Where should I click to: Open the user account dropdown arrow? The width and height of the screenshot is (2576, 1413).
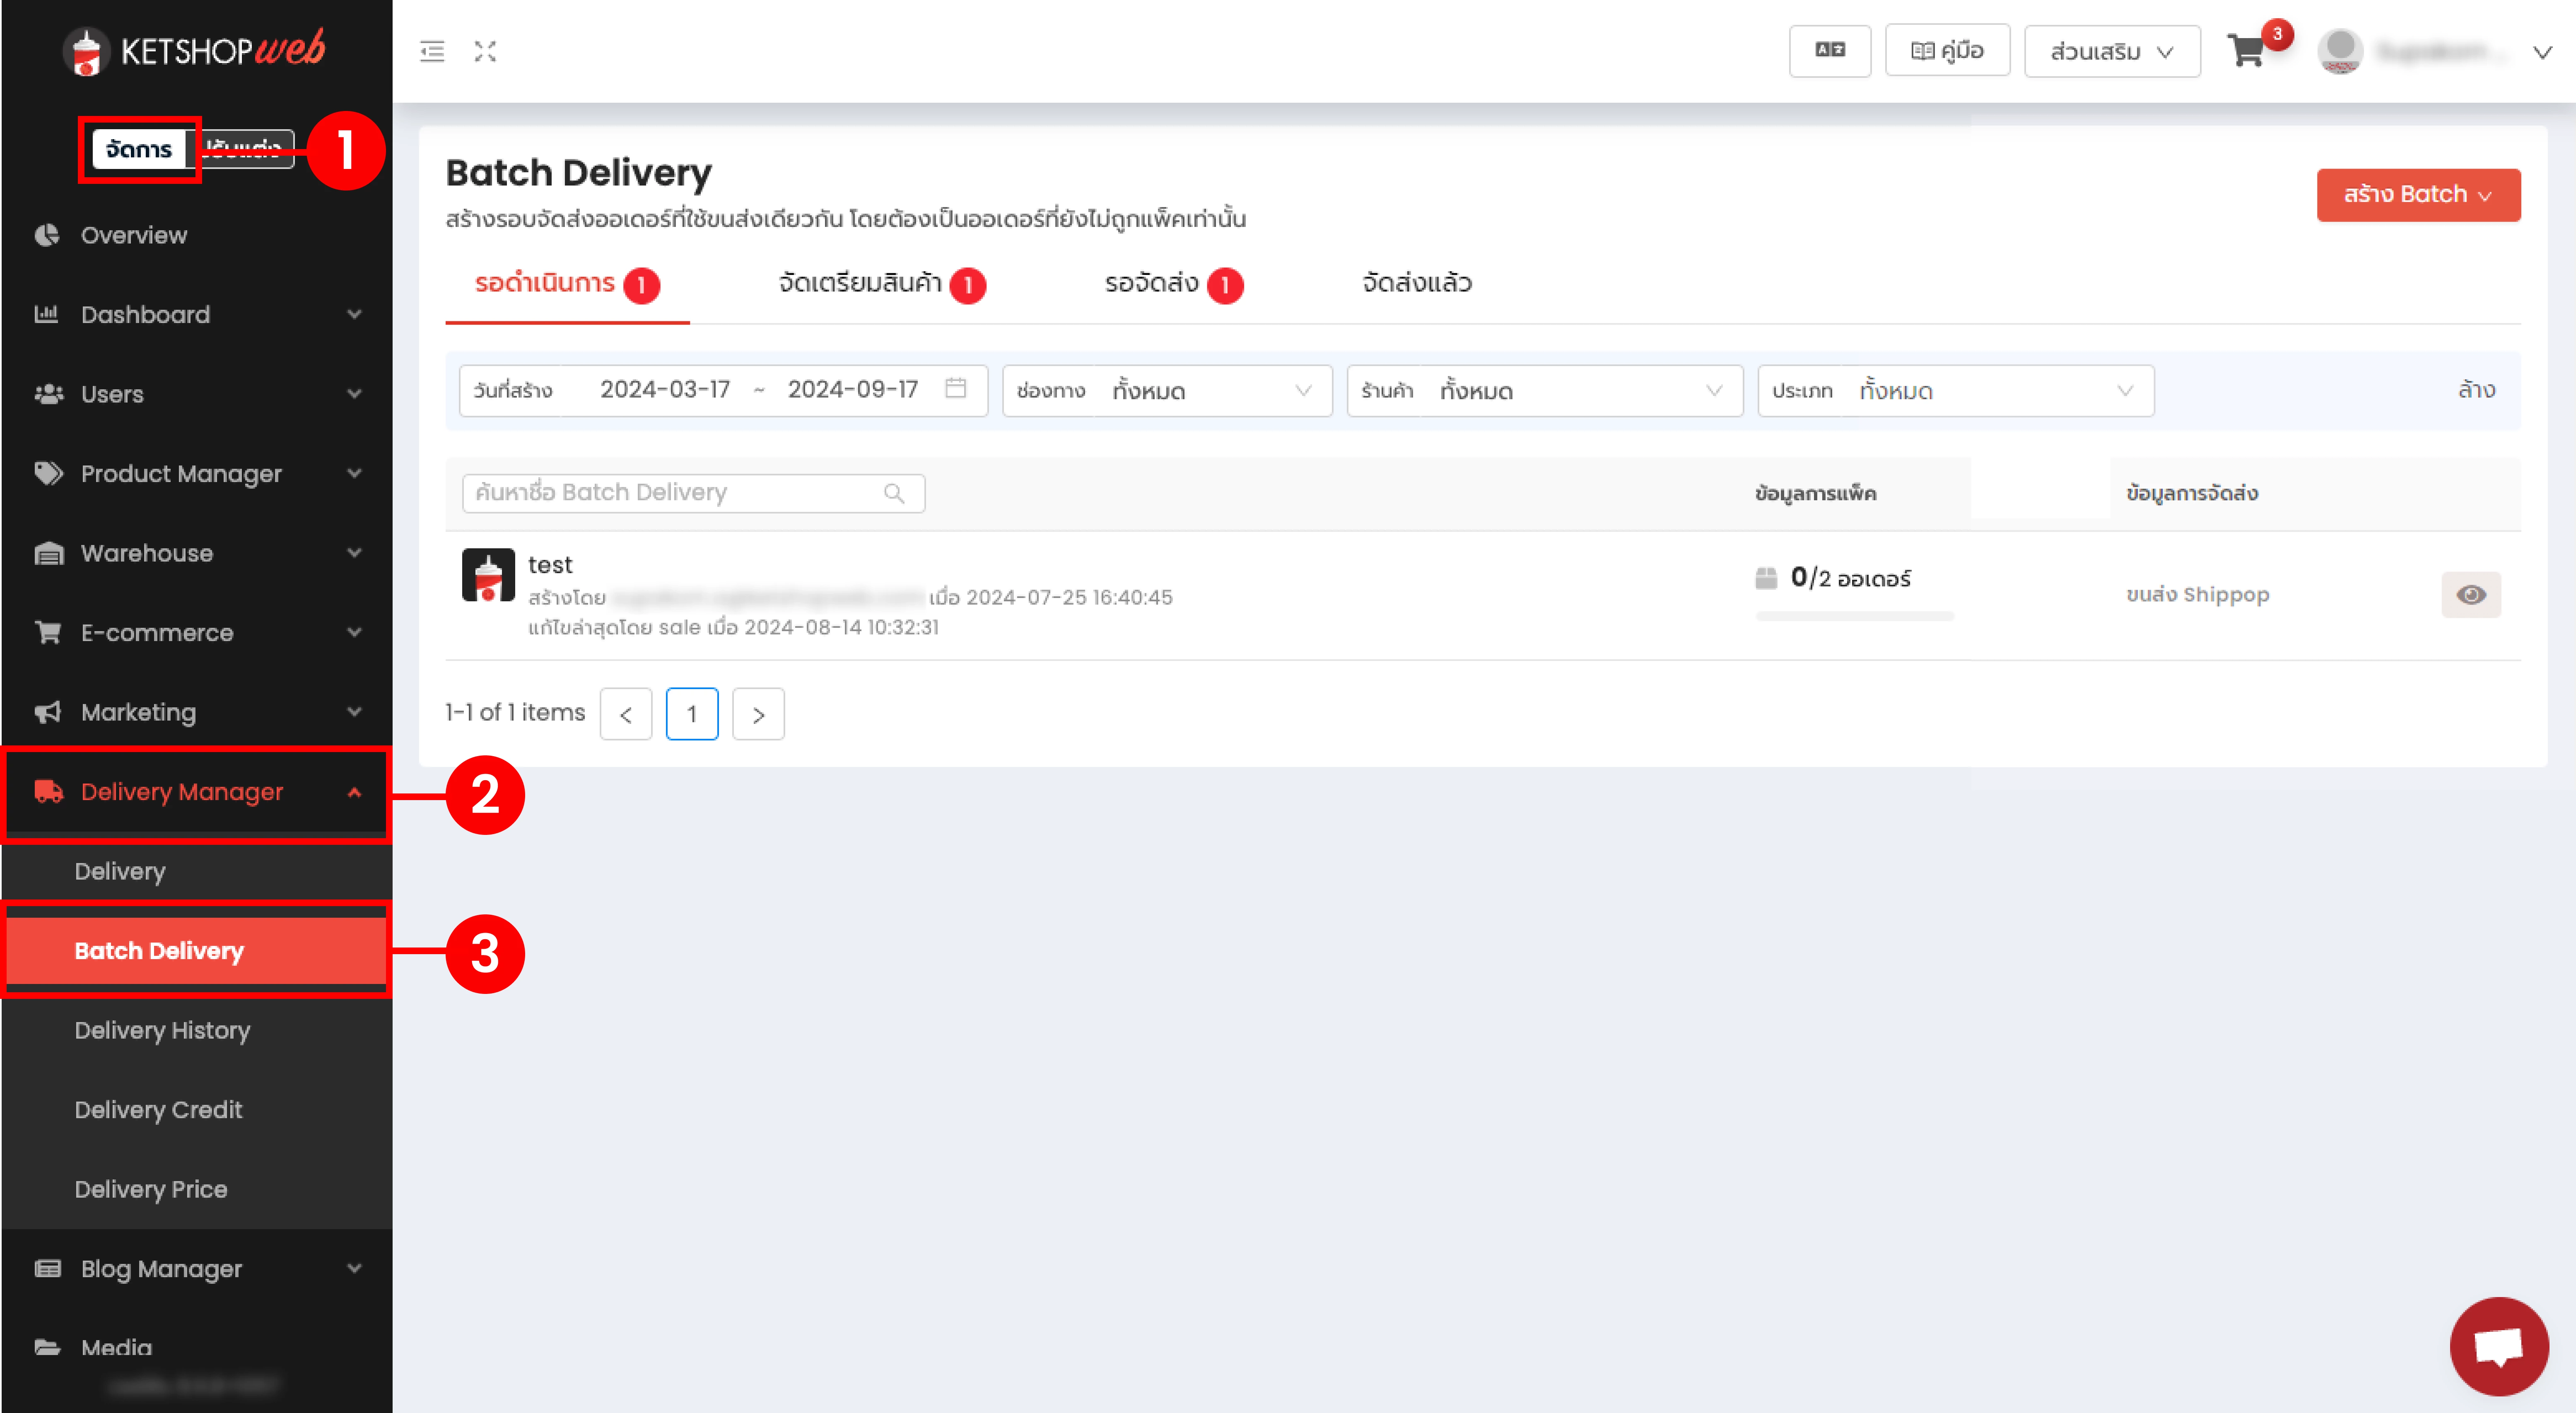(x=2542, y=52)
